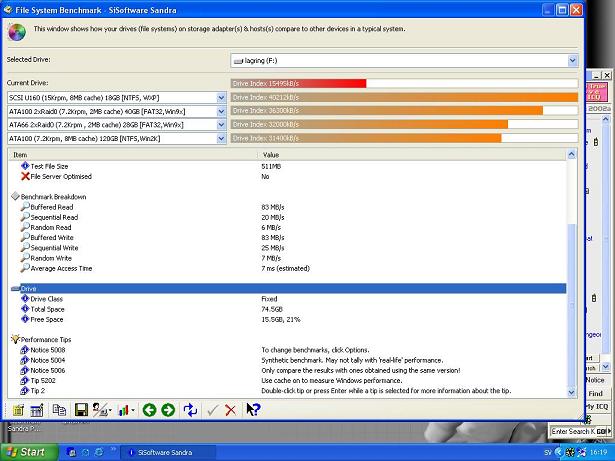Save the report with the floppy disk icon
Viewport: 615px width, 461px height.
tap(81, 410)
